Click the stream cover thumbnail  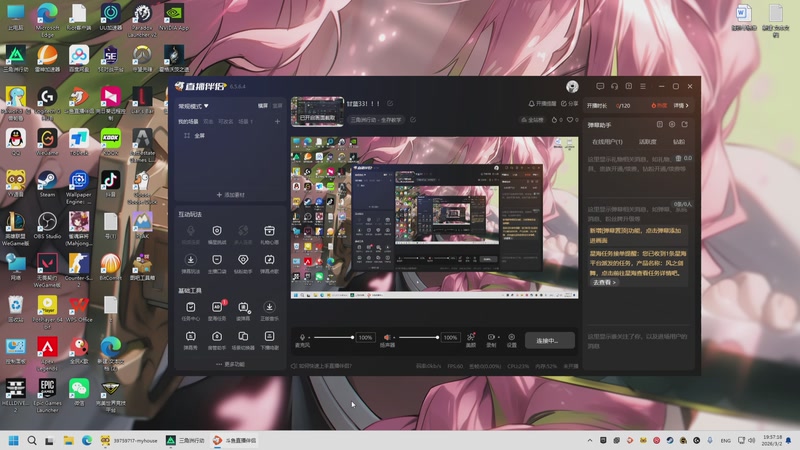pos(317,111)
